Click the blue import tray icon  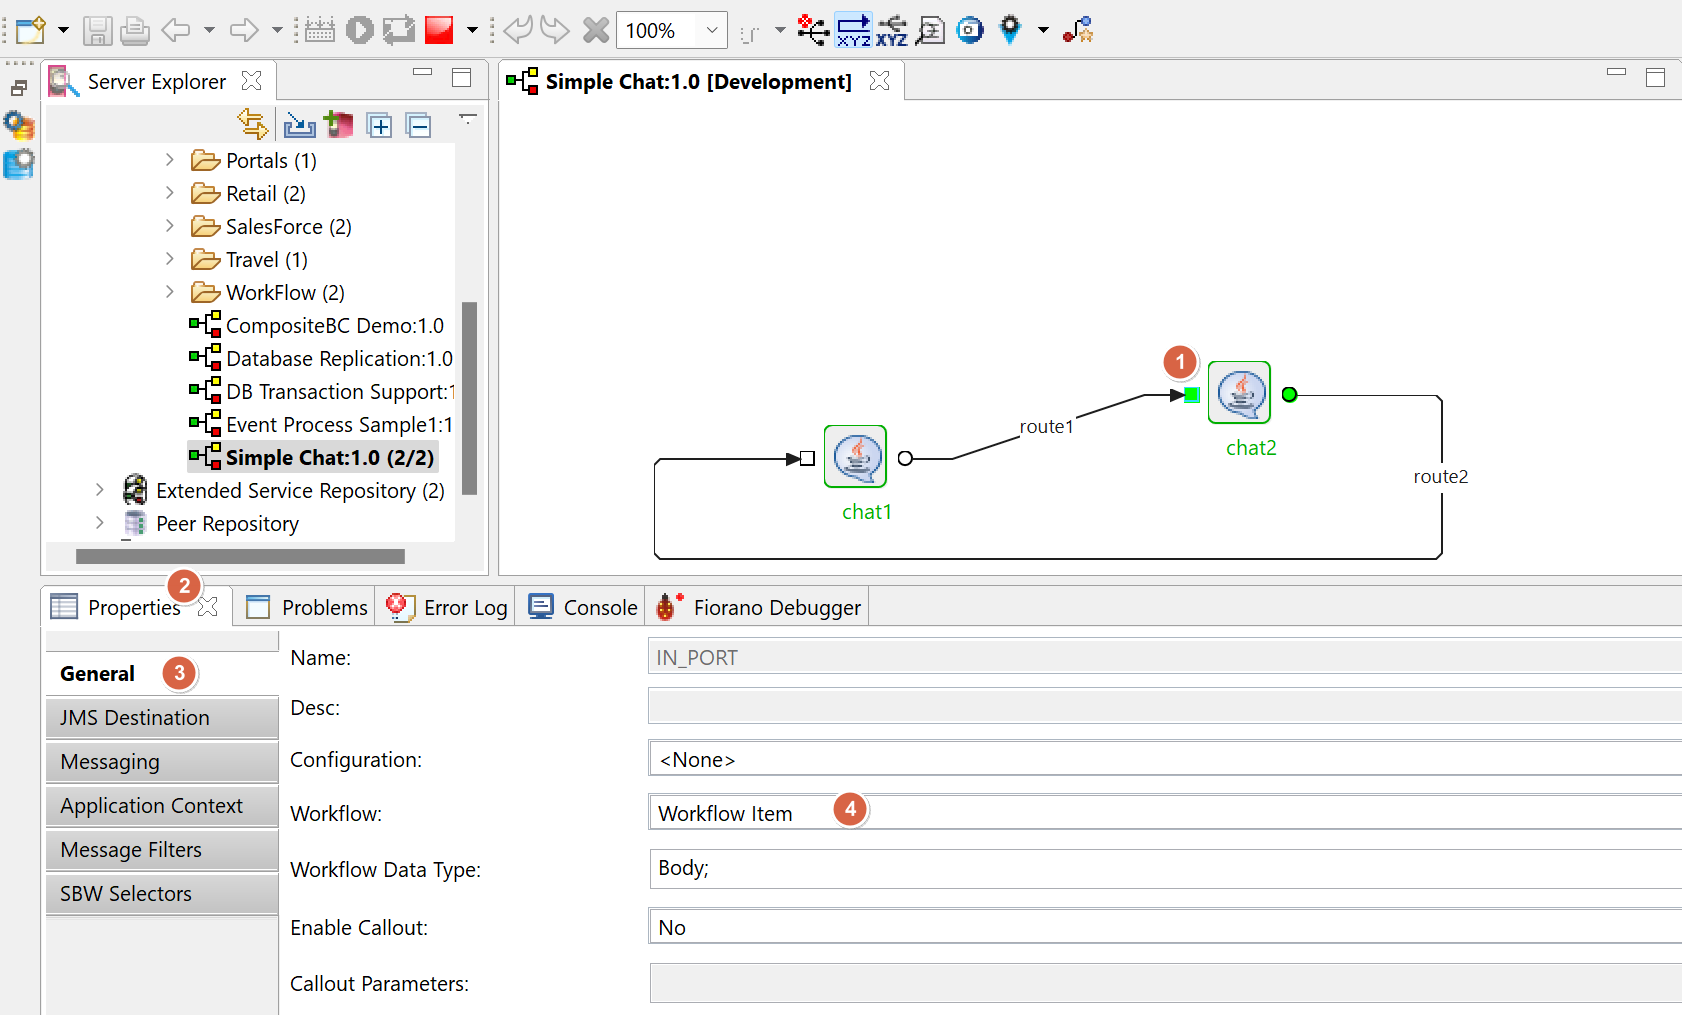click(300, 125)
